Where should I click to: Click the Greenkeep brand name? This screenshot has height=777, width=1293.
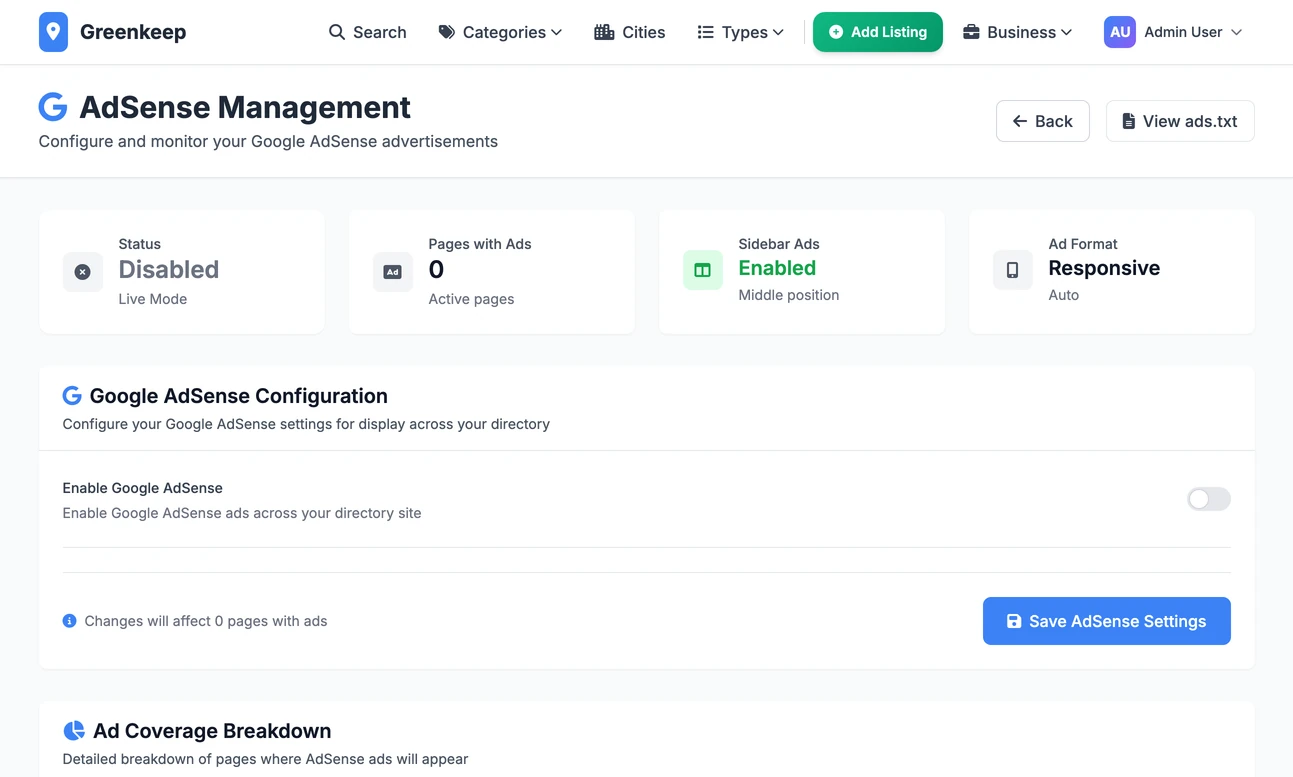tap(133, 32)
